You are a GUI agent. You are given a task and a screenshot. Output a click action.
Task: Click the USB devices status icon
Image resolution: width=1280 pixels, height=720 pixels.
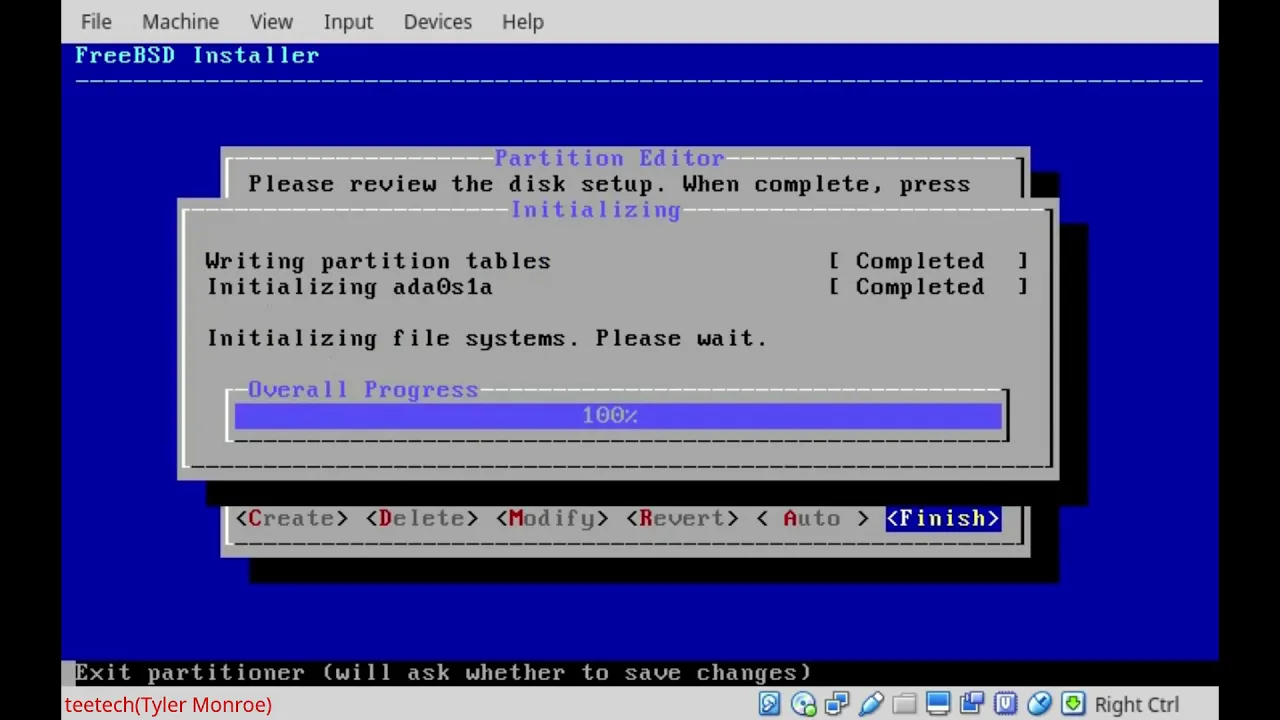870,704
